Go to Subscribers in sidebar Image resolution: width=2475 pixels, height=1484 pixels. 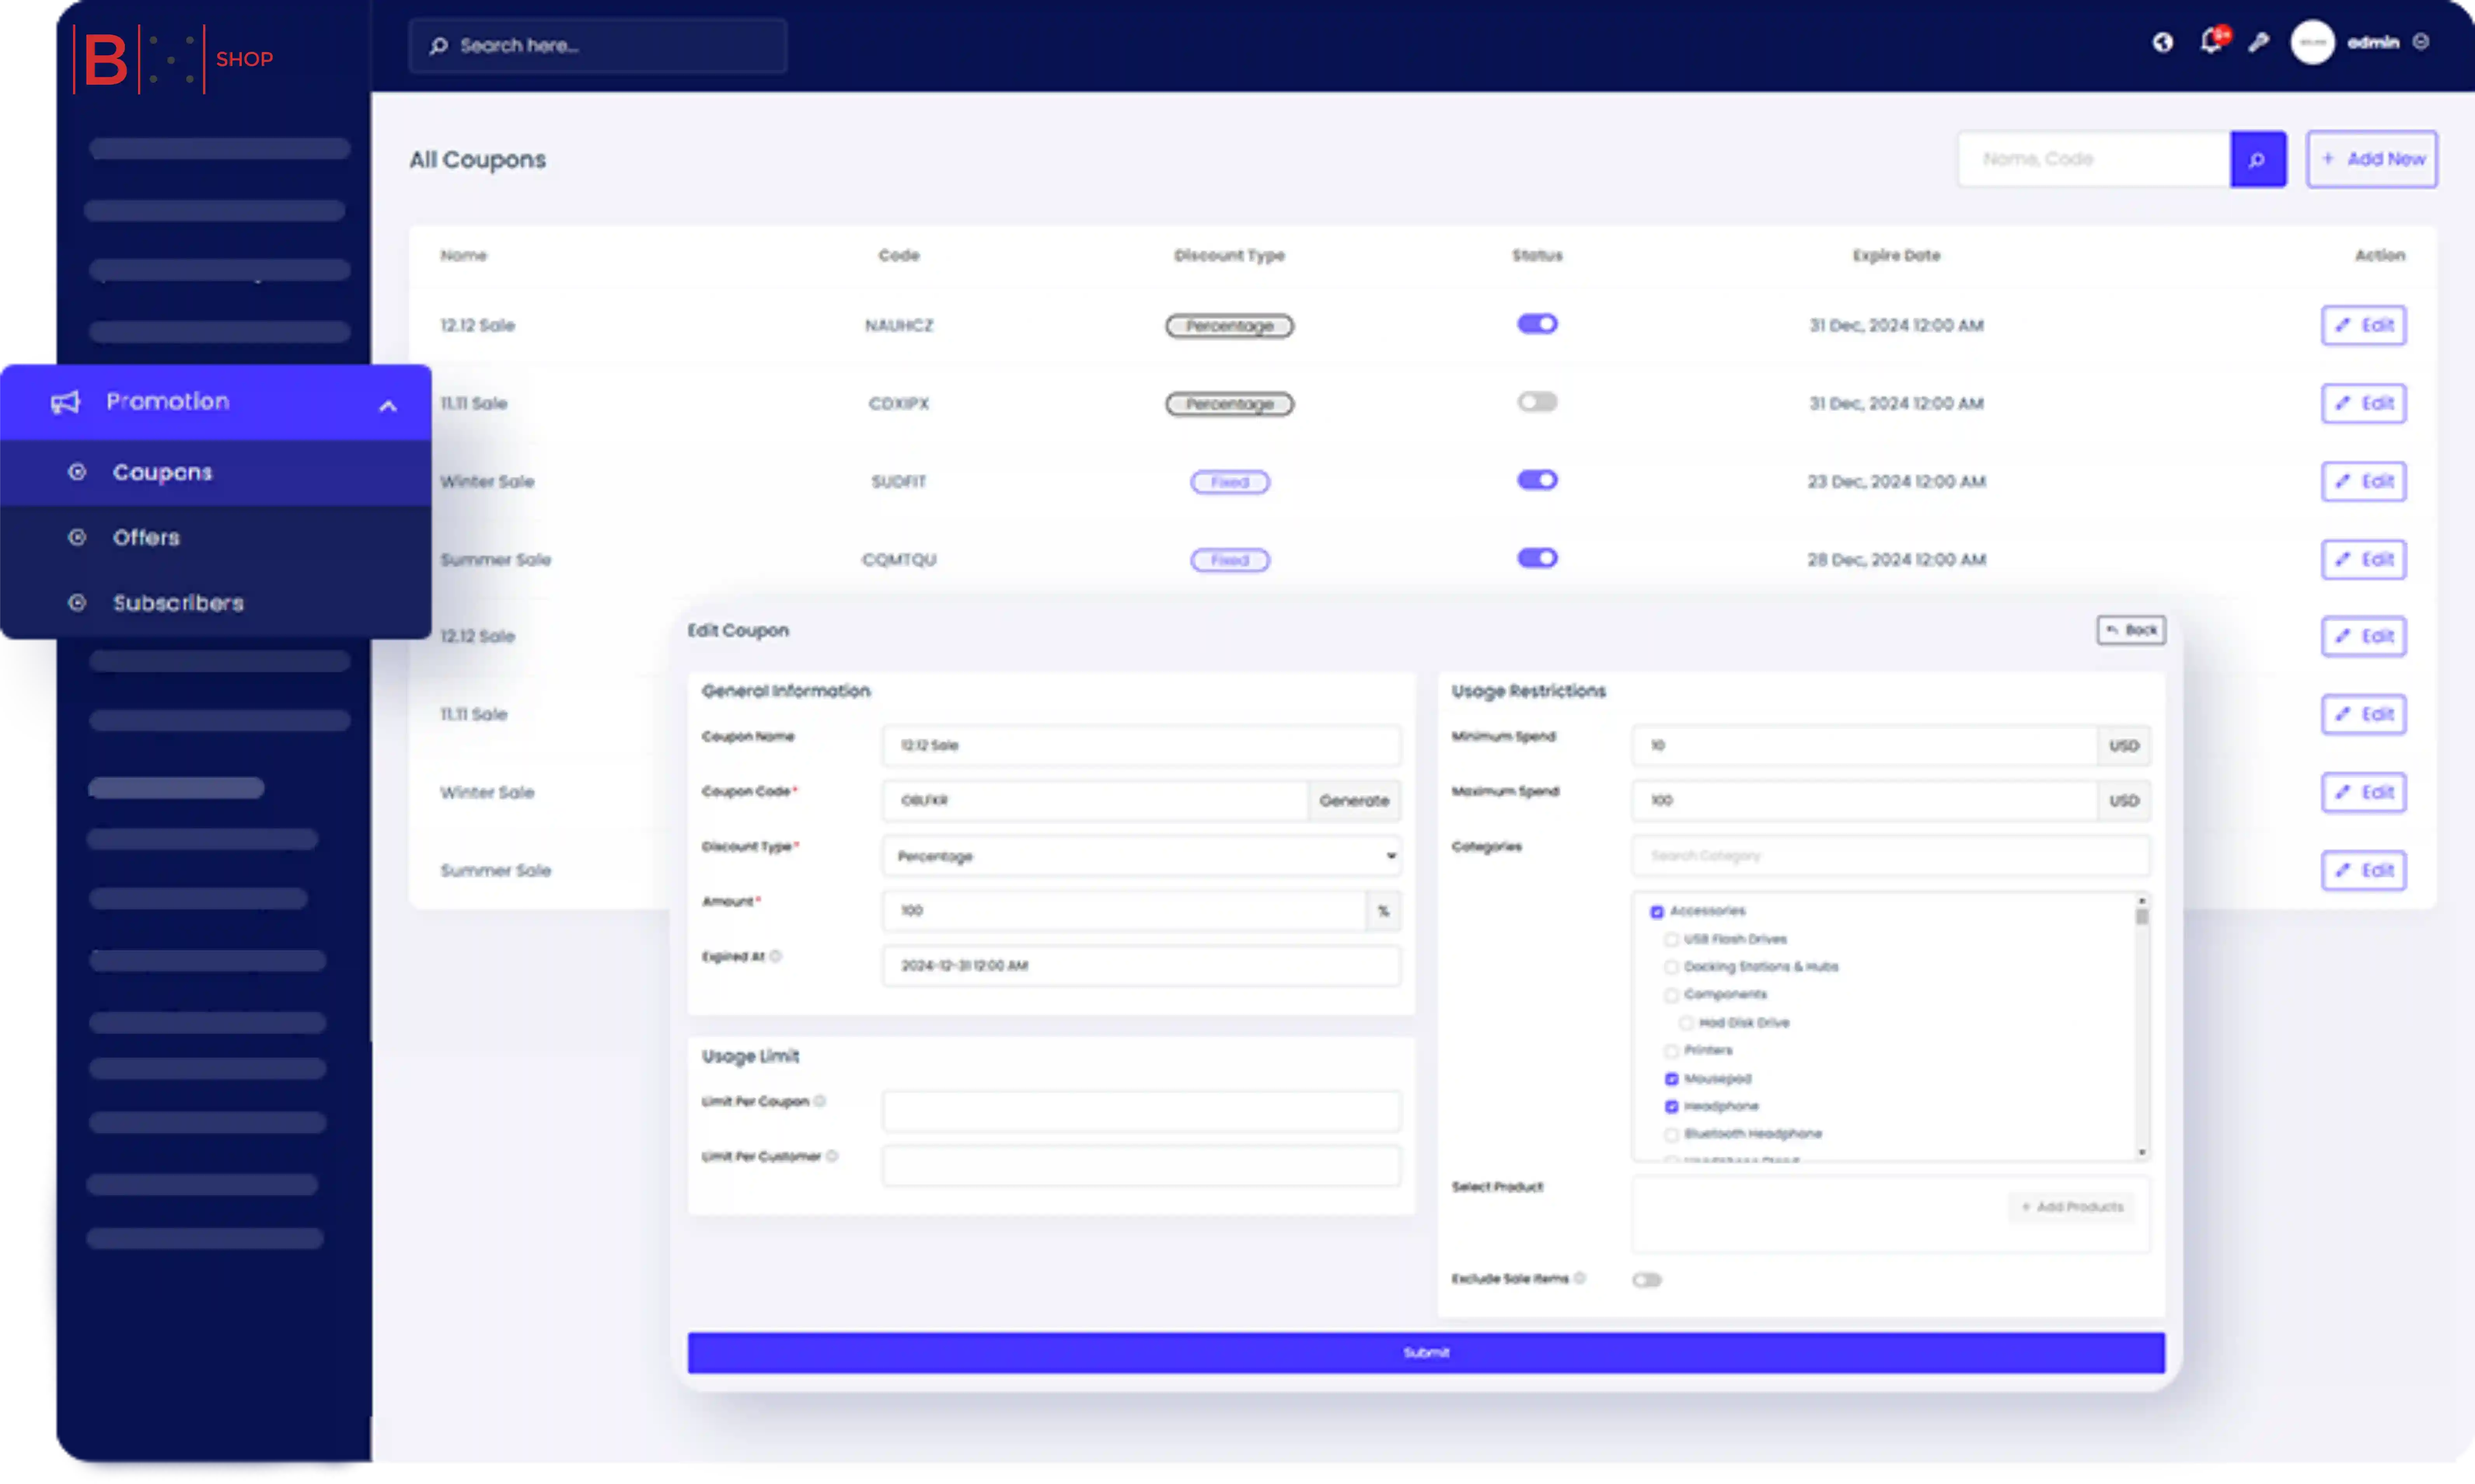pyautogui.click(x=178, y=603)
